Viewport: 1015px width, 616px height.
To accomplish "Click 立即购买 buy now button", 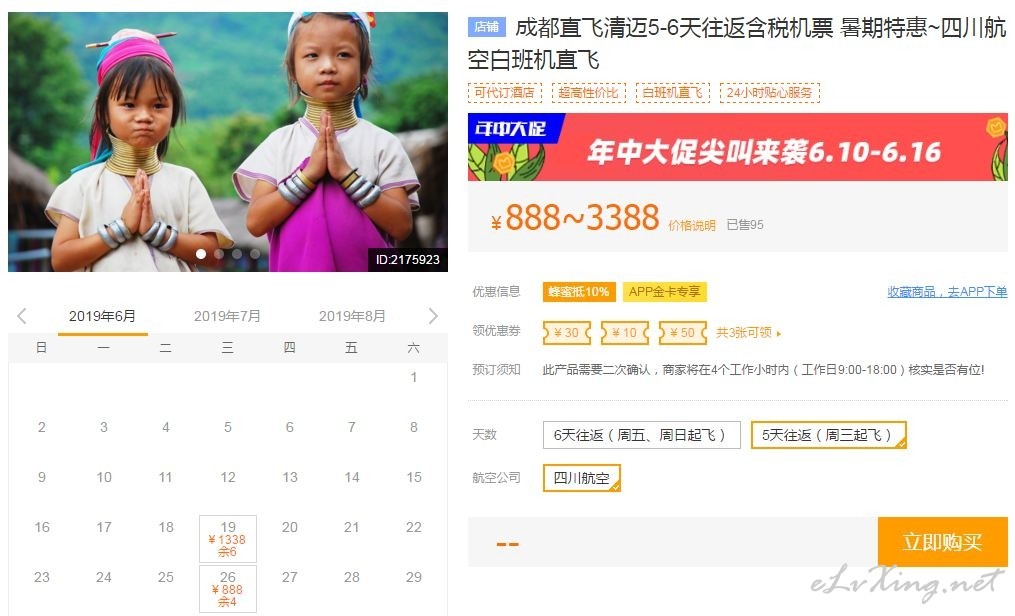I will pyautogui.click(x=942, y=542).
